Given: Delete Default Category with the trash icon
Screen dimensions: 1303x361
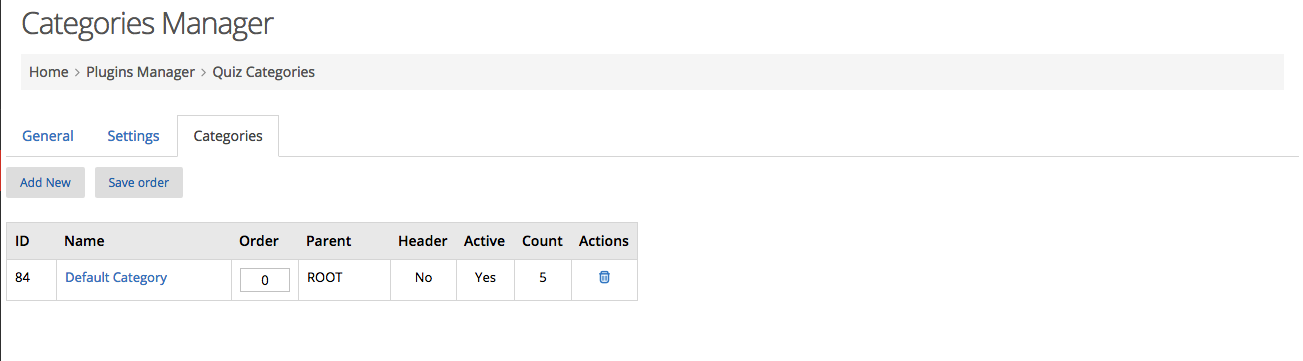Looking at the screenshot, I should click(604, 277).
